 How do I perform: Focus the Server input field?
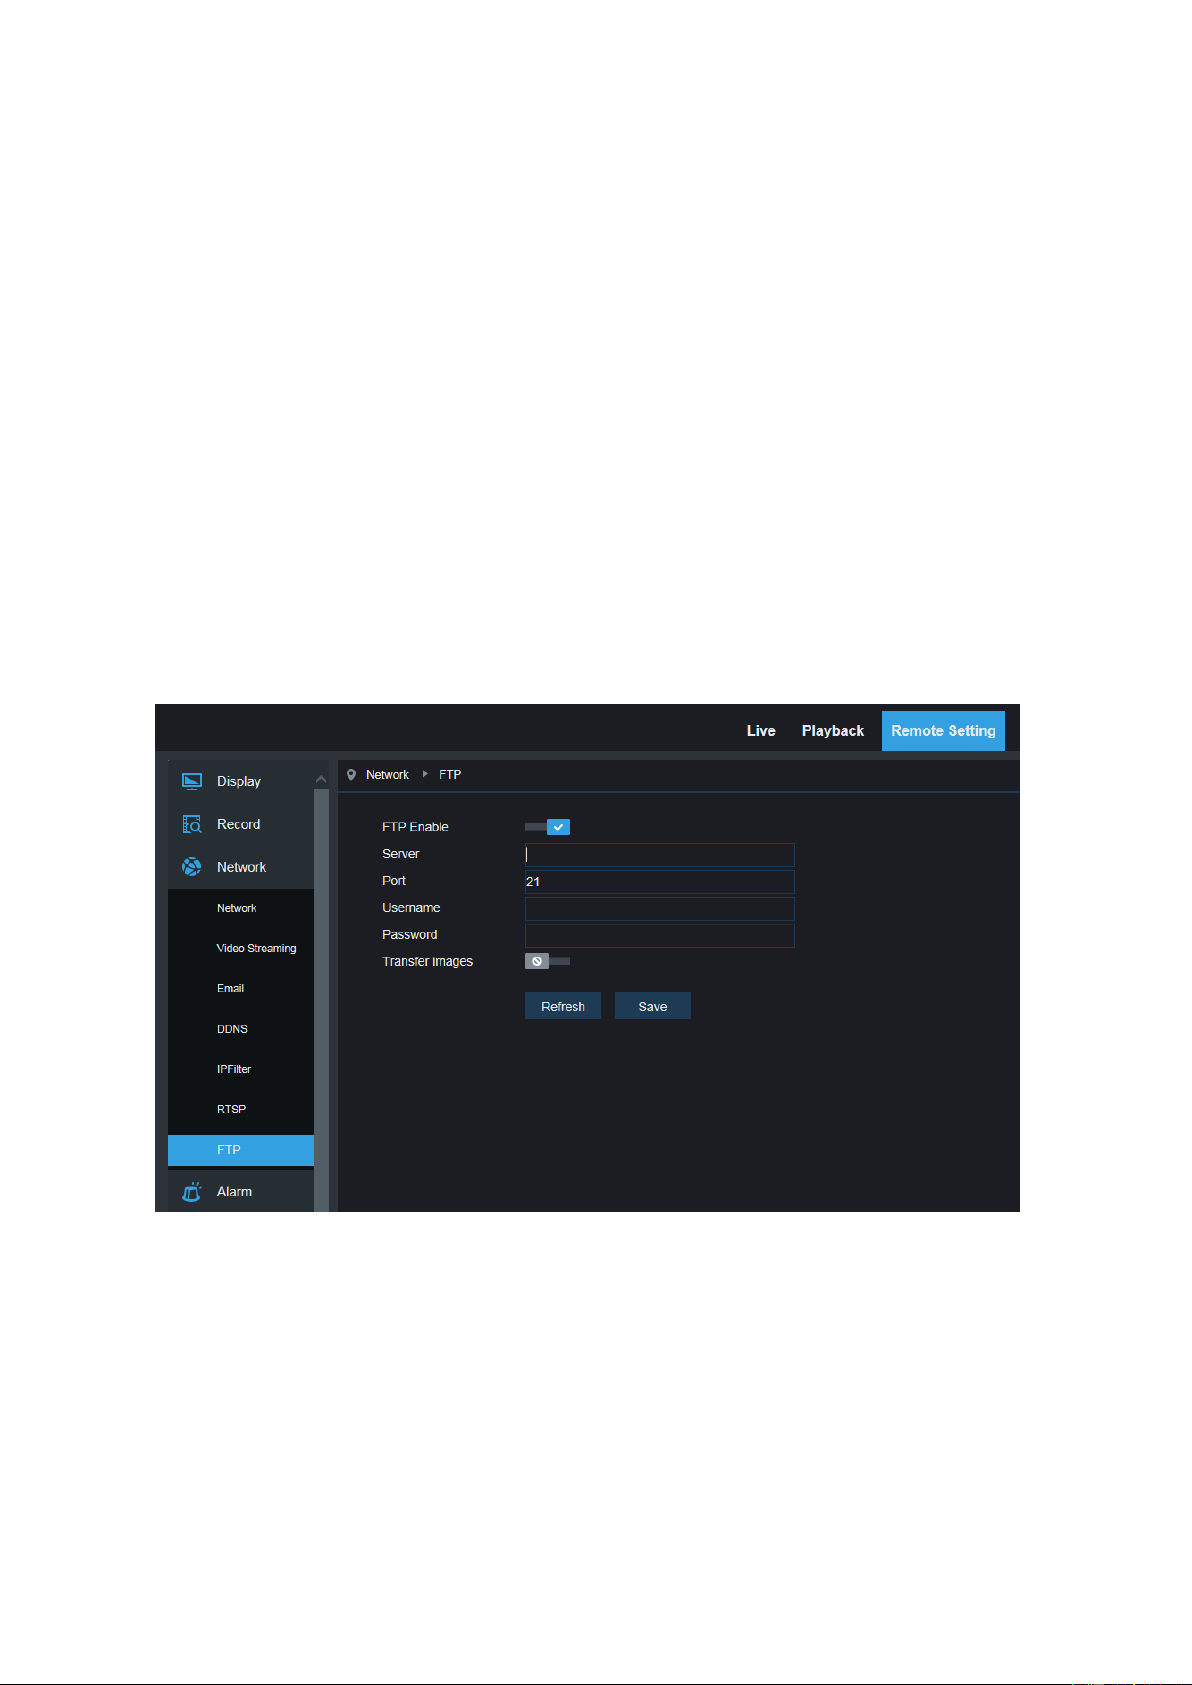click(660, 854)
